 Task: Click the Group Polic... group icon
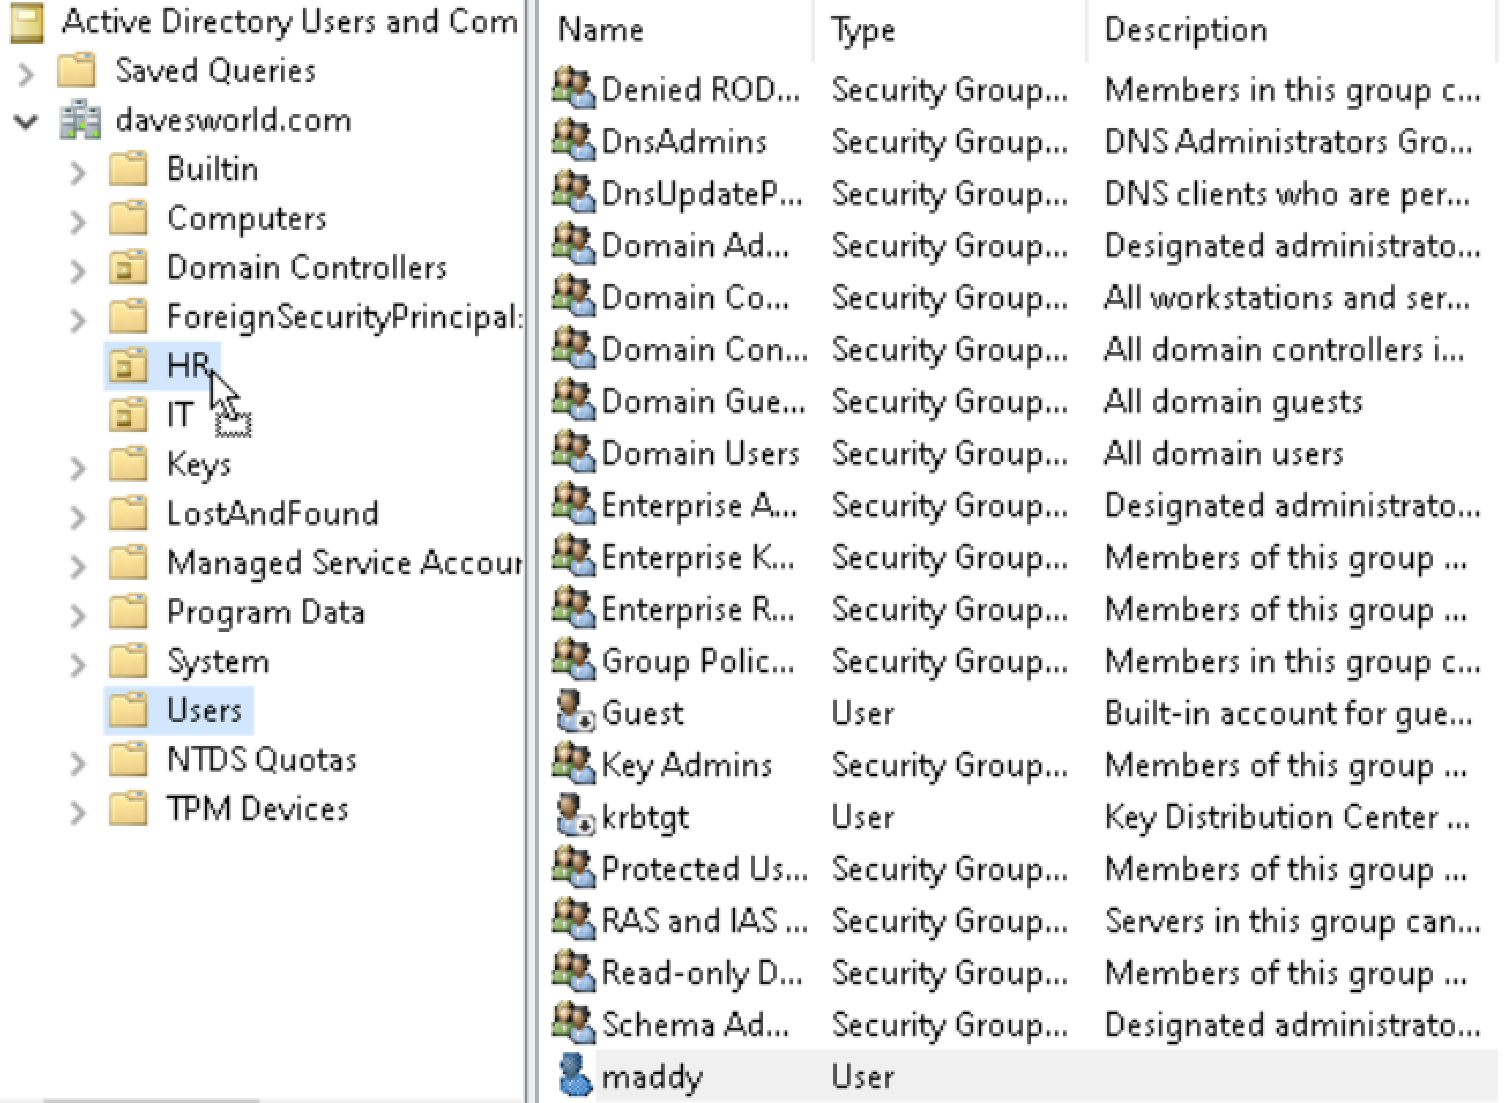574,660
